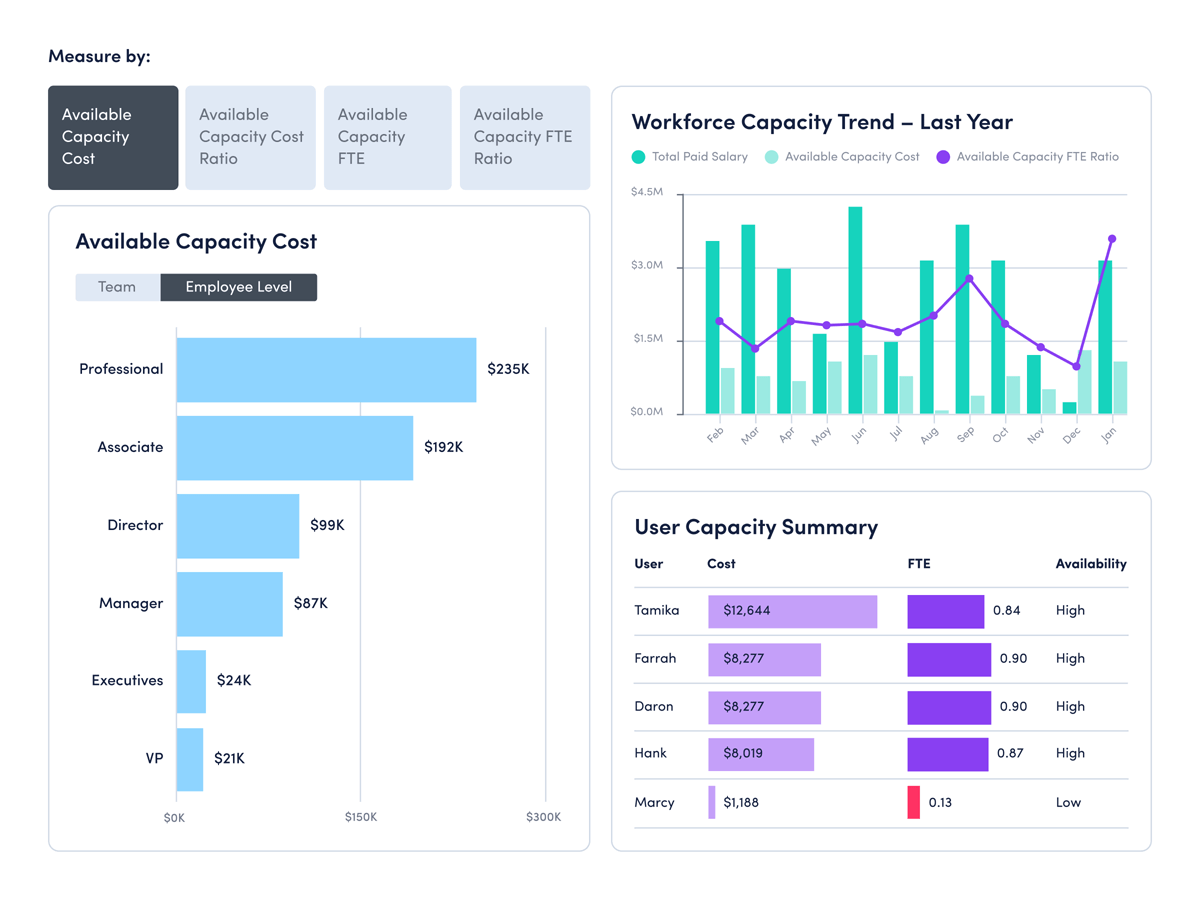
Task: Click Marcy's red FTE bar
Action: (x=912, y=803)
